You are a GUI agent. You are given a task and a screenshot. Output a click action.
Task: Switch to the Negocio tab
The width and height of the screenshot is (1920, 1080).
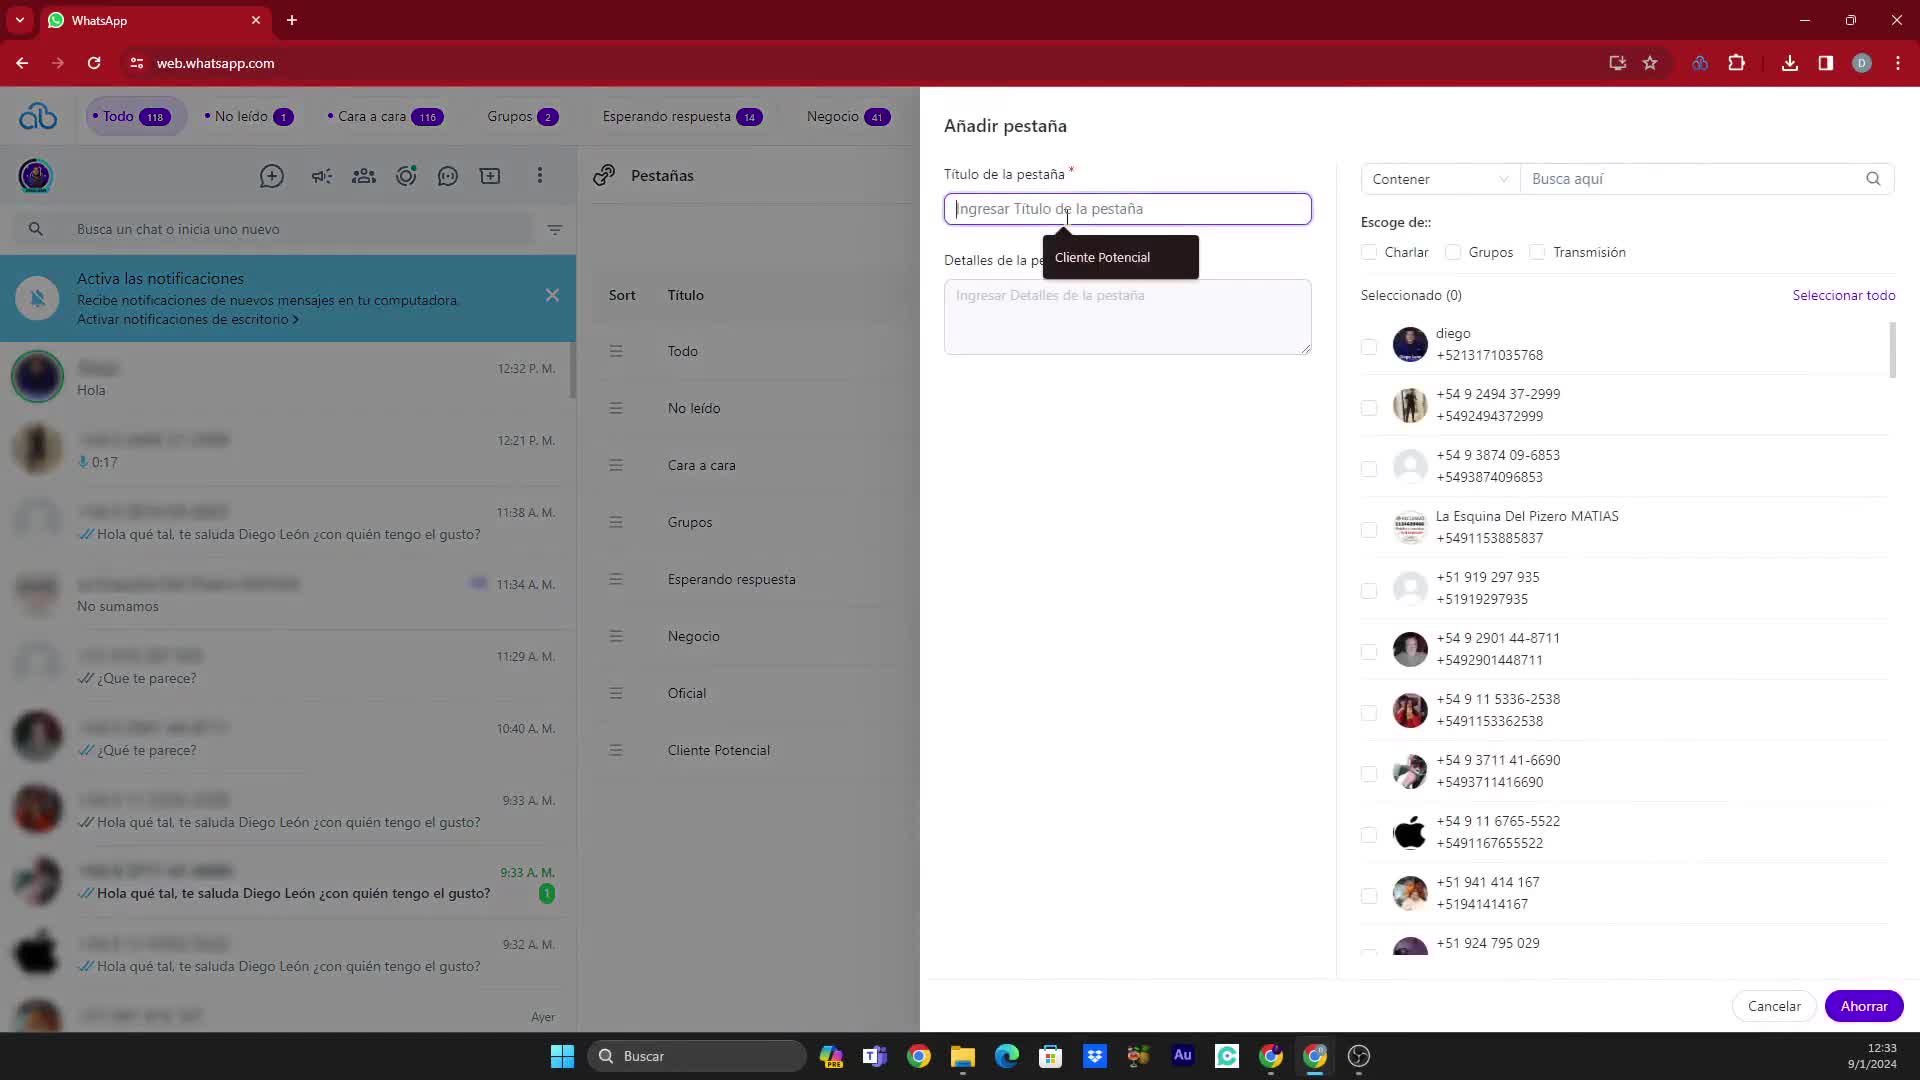[x=848, y=117]
